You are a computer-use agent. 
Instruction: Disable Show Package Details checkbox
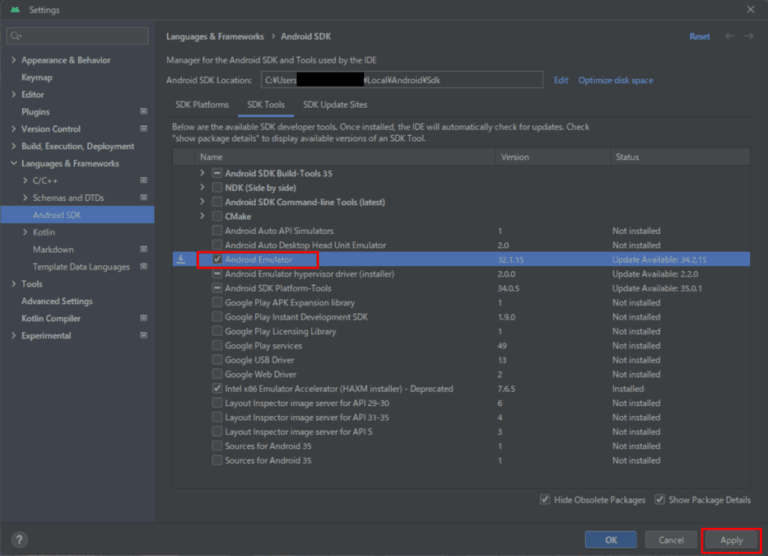660,499
